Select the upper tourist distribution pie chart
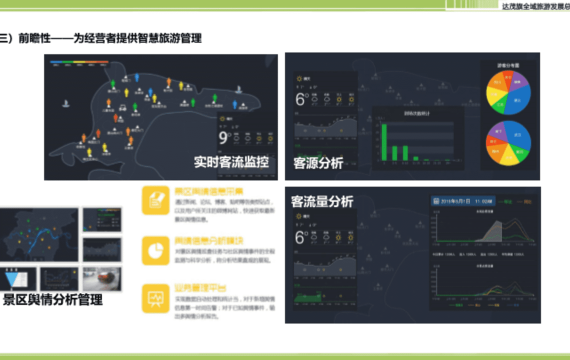The width and height of the screenshot is (570, 360). [508, 92]
